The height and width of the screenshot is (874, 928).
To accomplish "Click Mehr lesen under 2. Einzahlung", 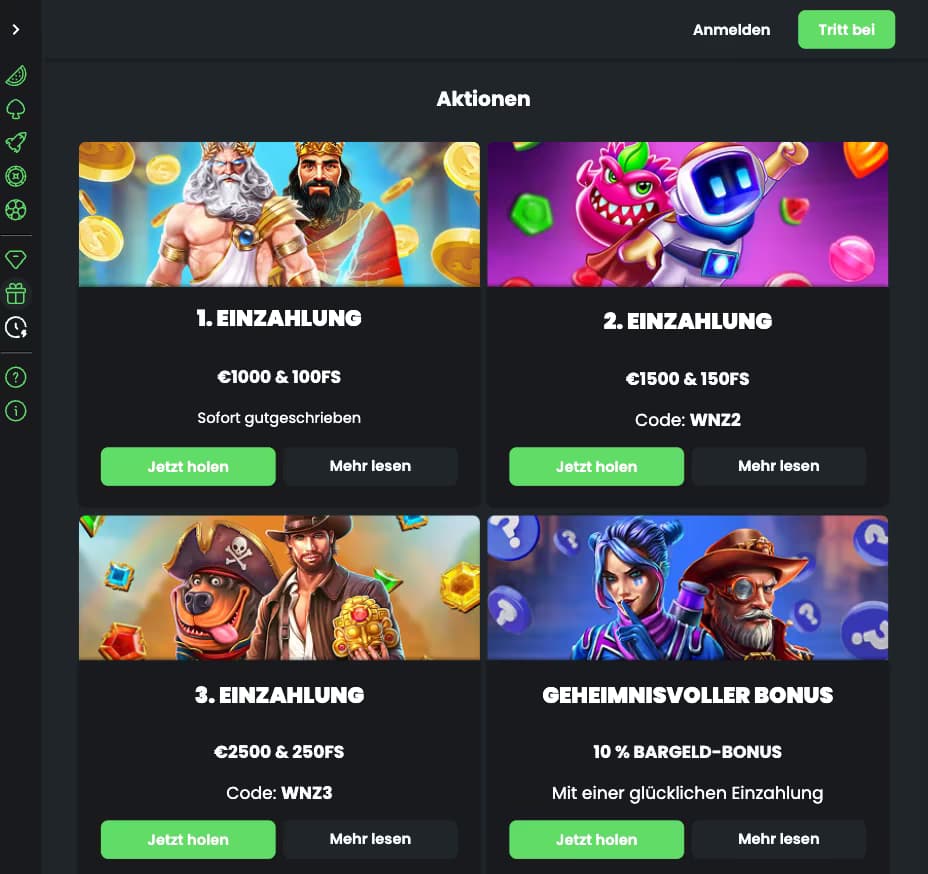I will click(779, 466).
